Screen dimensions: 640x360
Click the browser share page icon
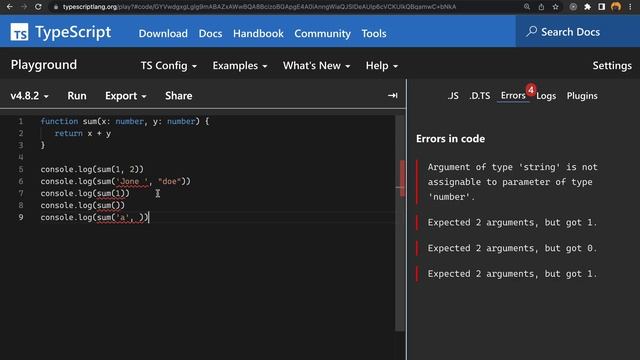(x=541, y=7)
